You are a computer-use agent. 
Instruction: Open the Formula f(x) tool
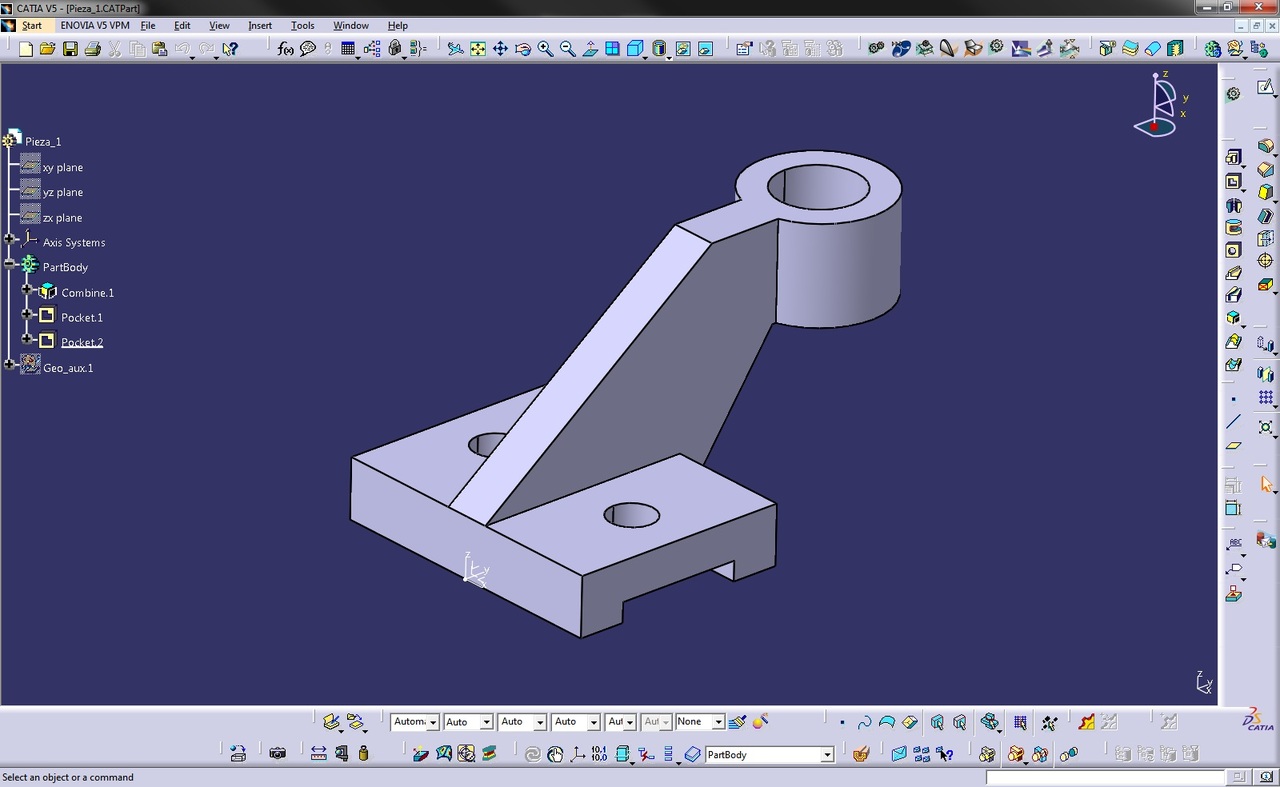(286, 48)
